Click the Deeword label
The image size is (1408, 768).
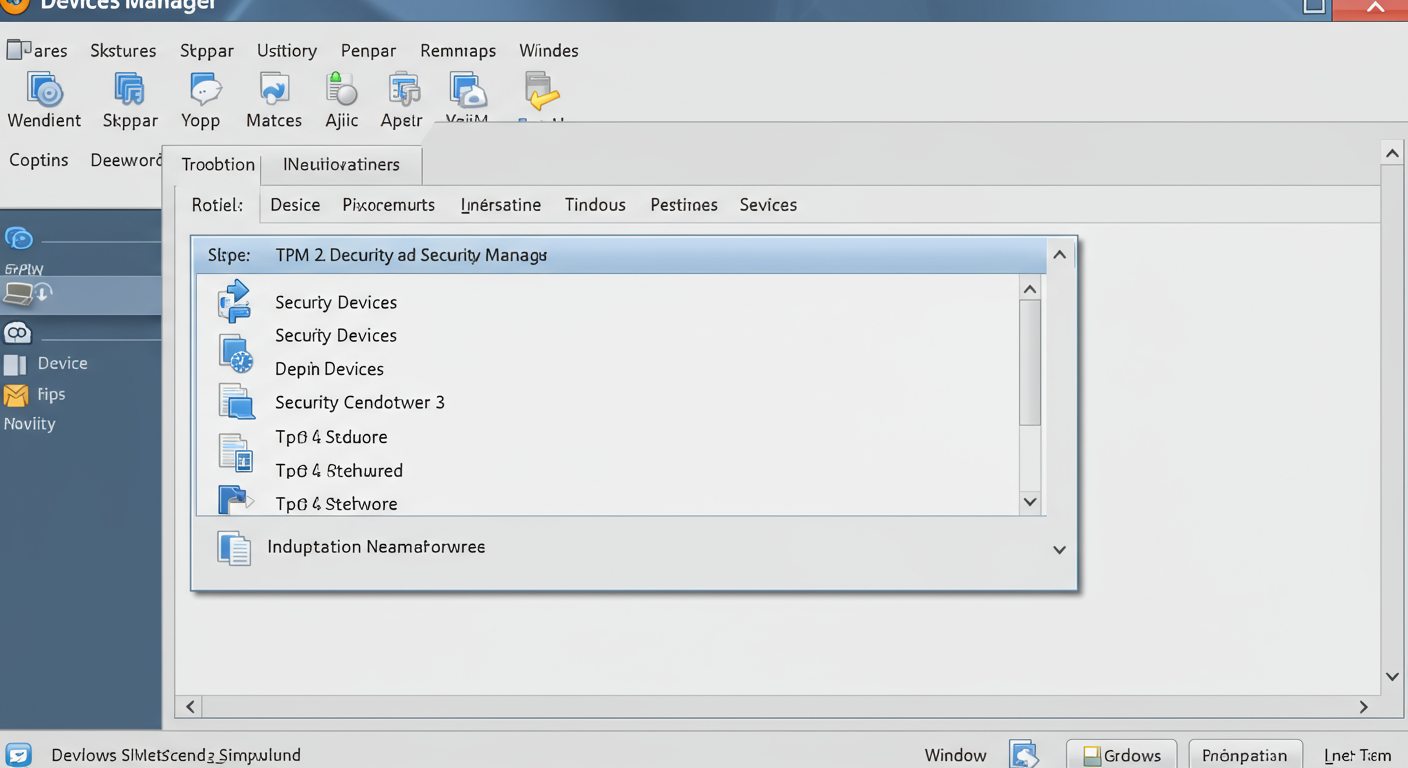126,160
